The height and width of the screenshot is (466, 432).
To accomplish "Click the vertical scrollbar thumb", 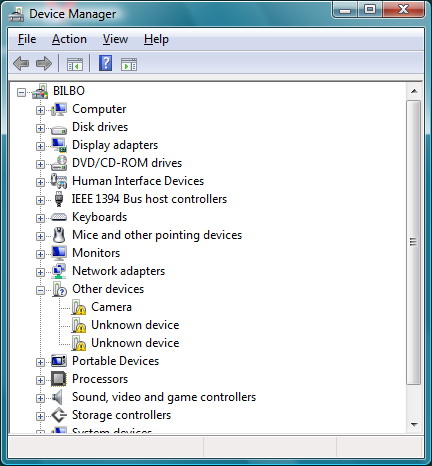I will pyautogui.click(x=414, y=242).
